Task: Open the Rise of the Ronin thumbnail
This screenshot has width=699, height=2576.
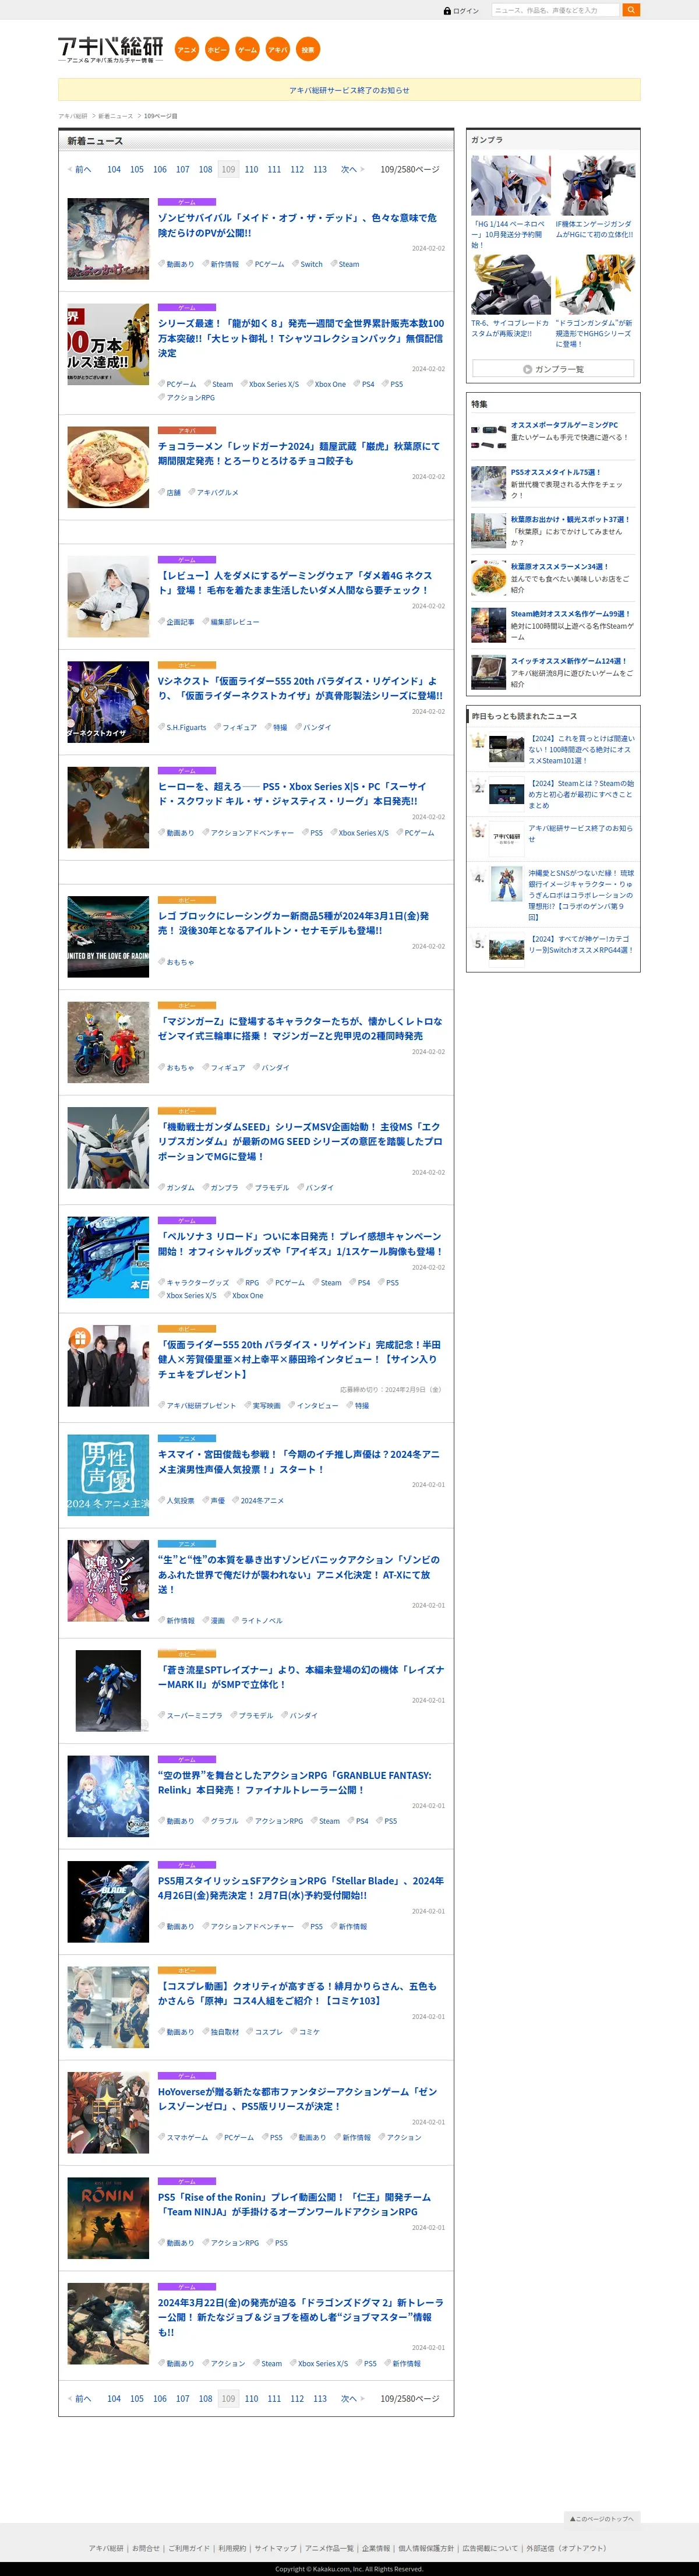Action: click(108, 2218)
